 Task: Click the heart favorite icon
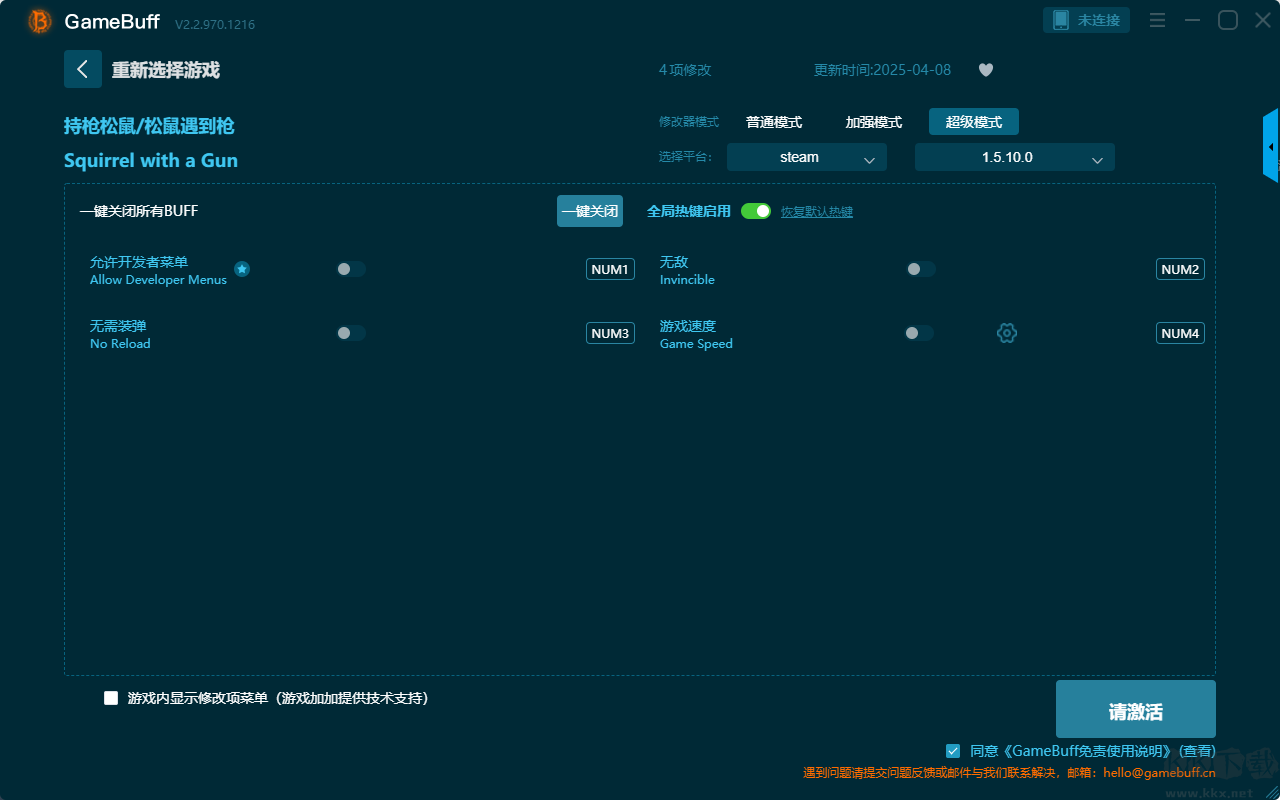985,70
